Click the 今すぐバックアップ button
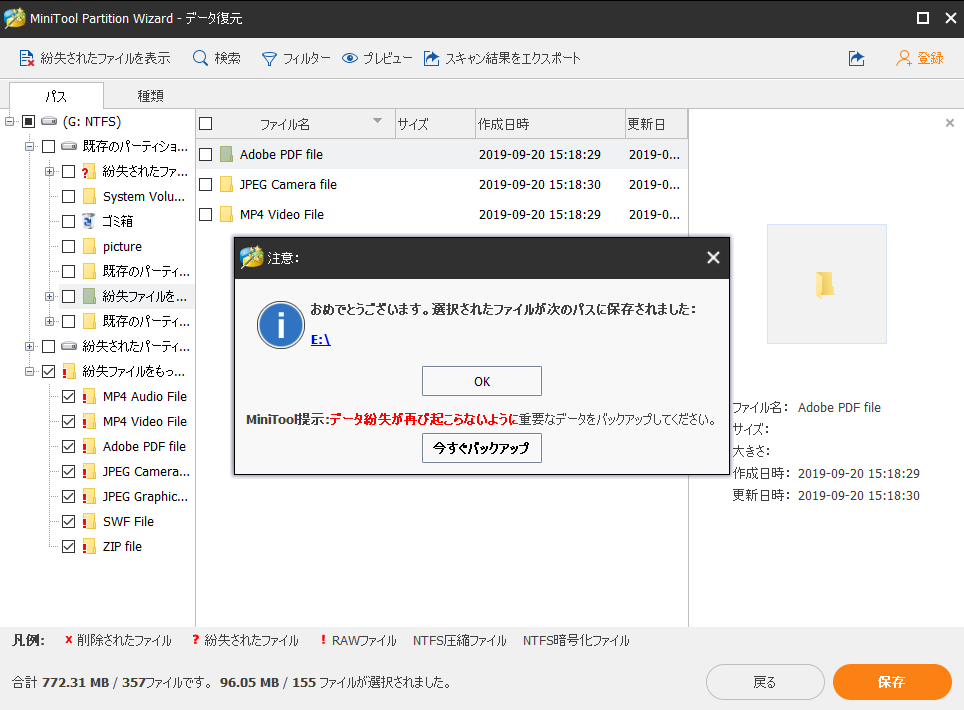The width and height of the screenshot is (964, 710). pyautogui.click(x=482, y=448)
